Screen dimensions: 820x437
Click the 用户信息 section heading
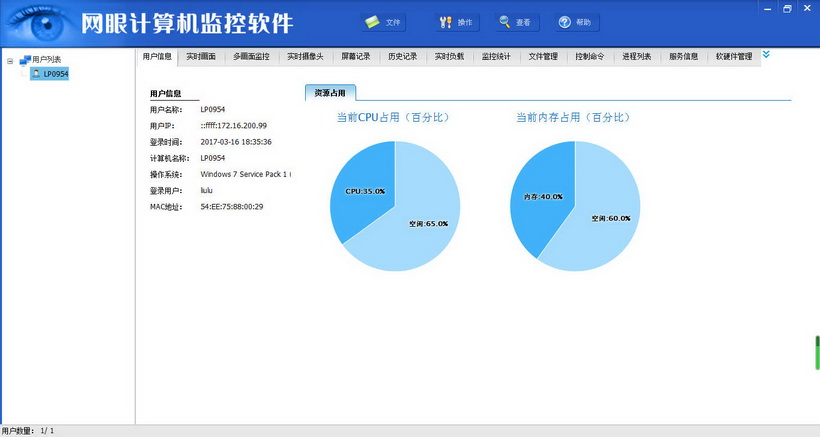point(165,94)
